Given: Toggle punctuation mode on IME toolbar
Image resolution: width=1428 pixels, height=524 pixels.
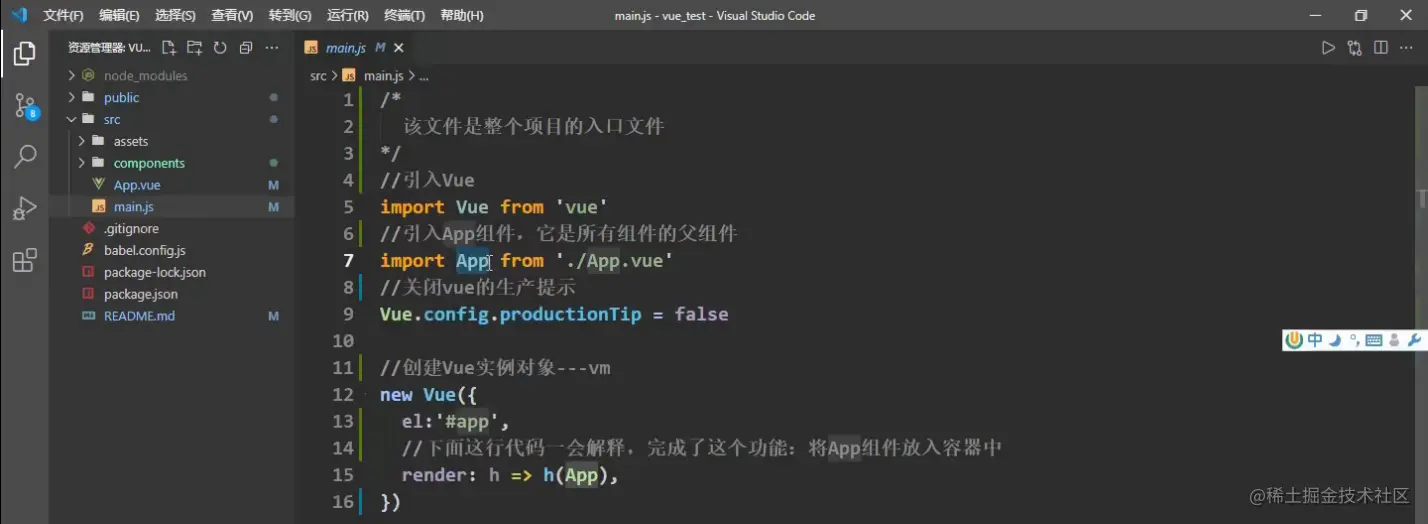Looking at the screenshot, I should point(1354,340).
